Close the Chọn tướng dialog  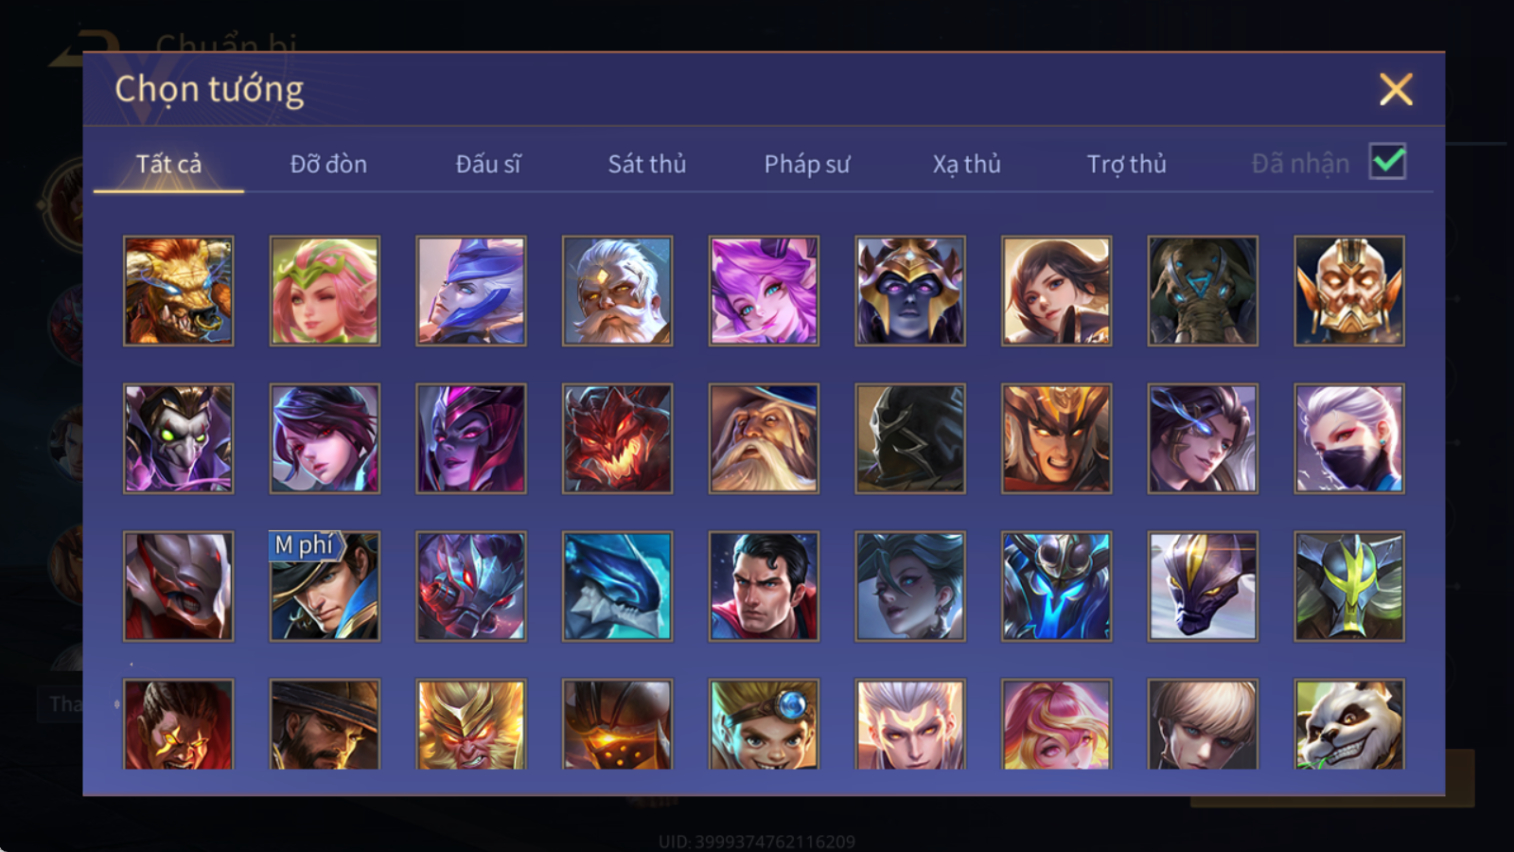(x=1396, y=89)
